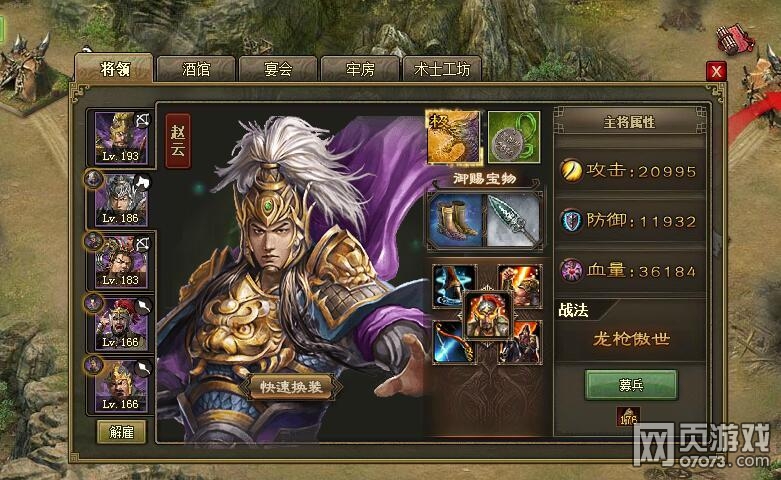Open the 宴会 tab
Viewport: 781px width, 480px height.
277,69
